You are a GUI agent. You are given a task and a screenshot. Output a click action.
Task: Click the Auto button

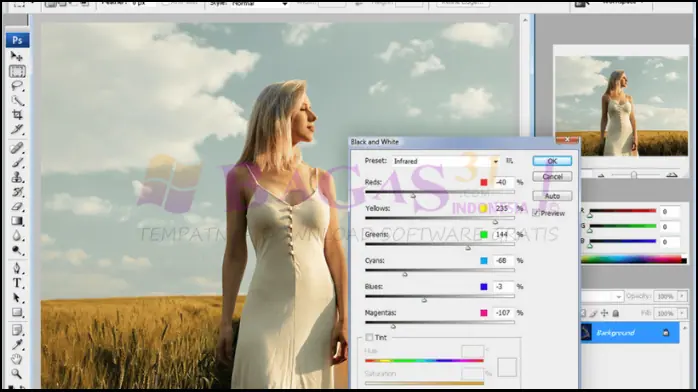(x=552, y=196)
